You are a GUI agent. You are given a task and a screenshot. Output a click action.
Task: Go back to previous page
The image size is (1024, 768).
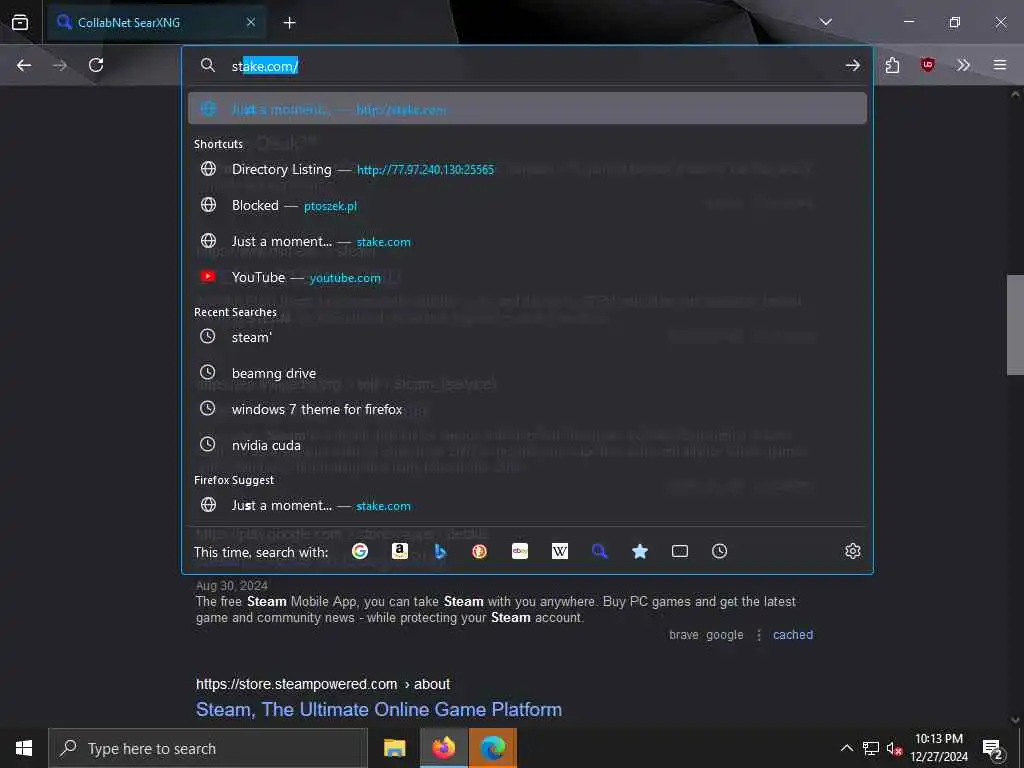[x=24, y=65]
